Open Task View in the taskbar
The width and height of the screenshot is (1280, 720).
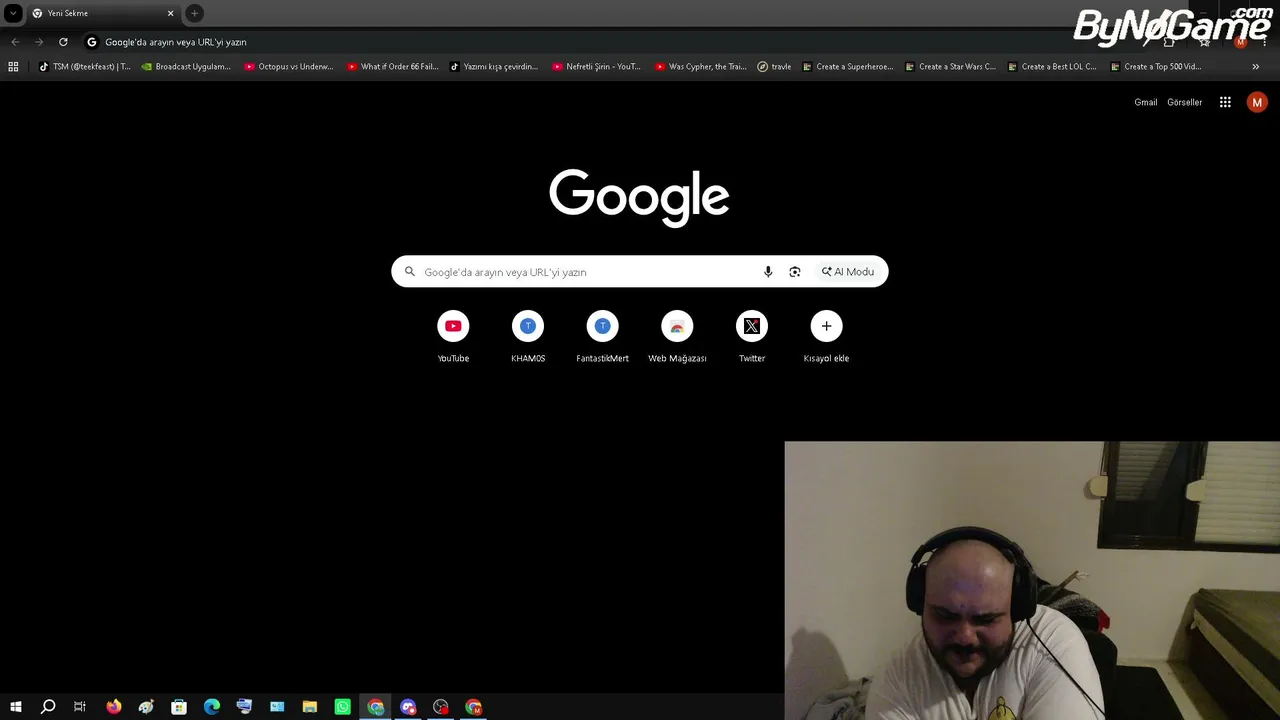pyautogui.click(x=80, y=707)
